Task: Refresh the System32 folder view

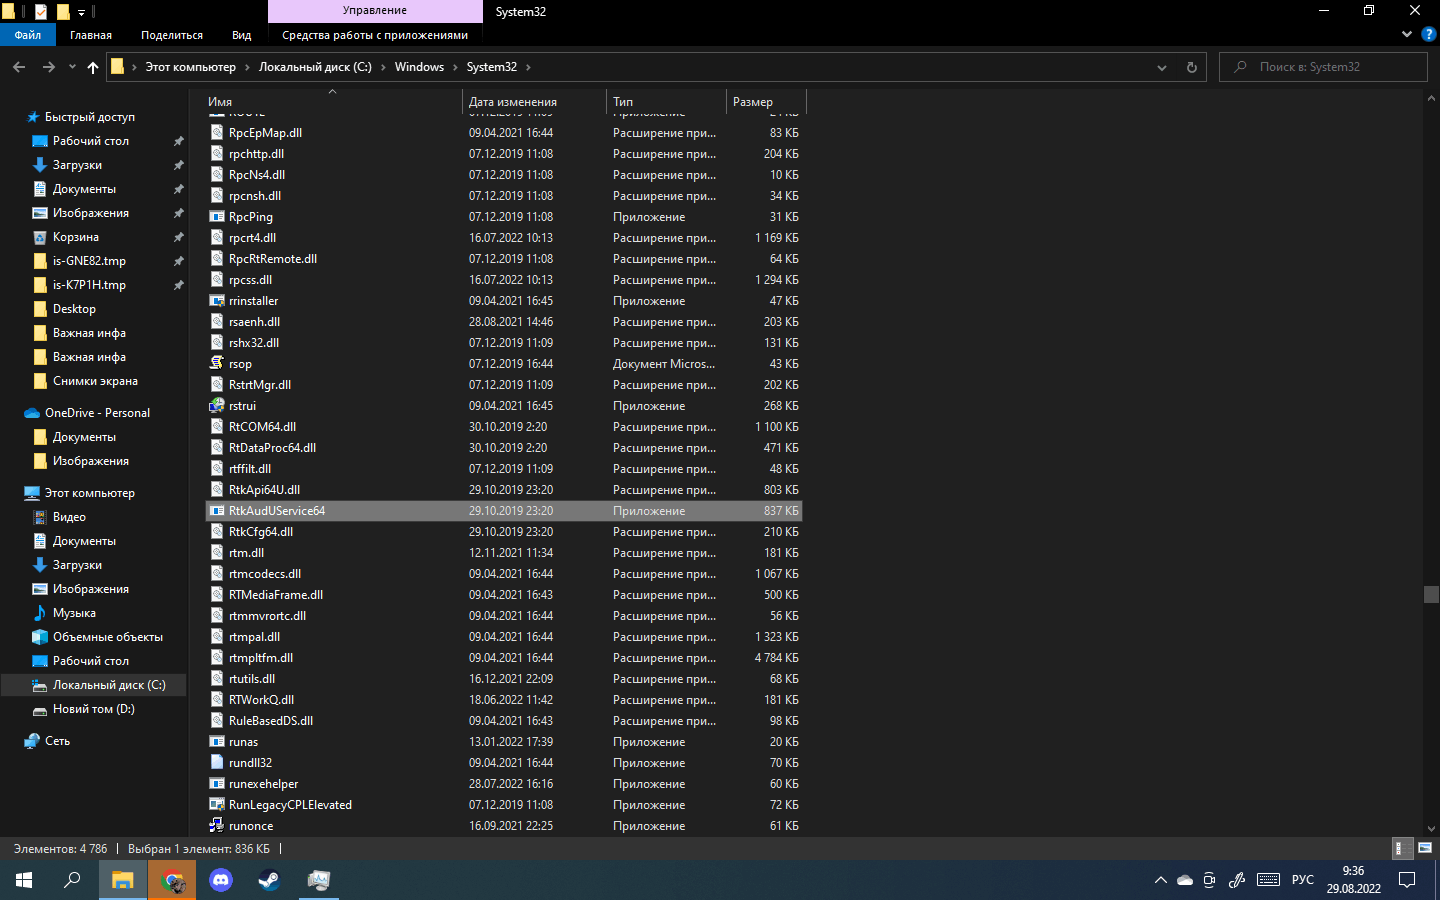Action: (1191, 67)
